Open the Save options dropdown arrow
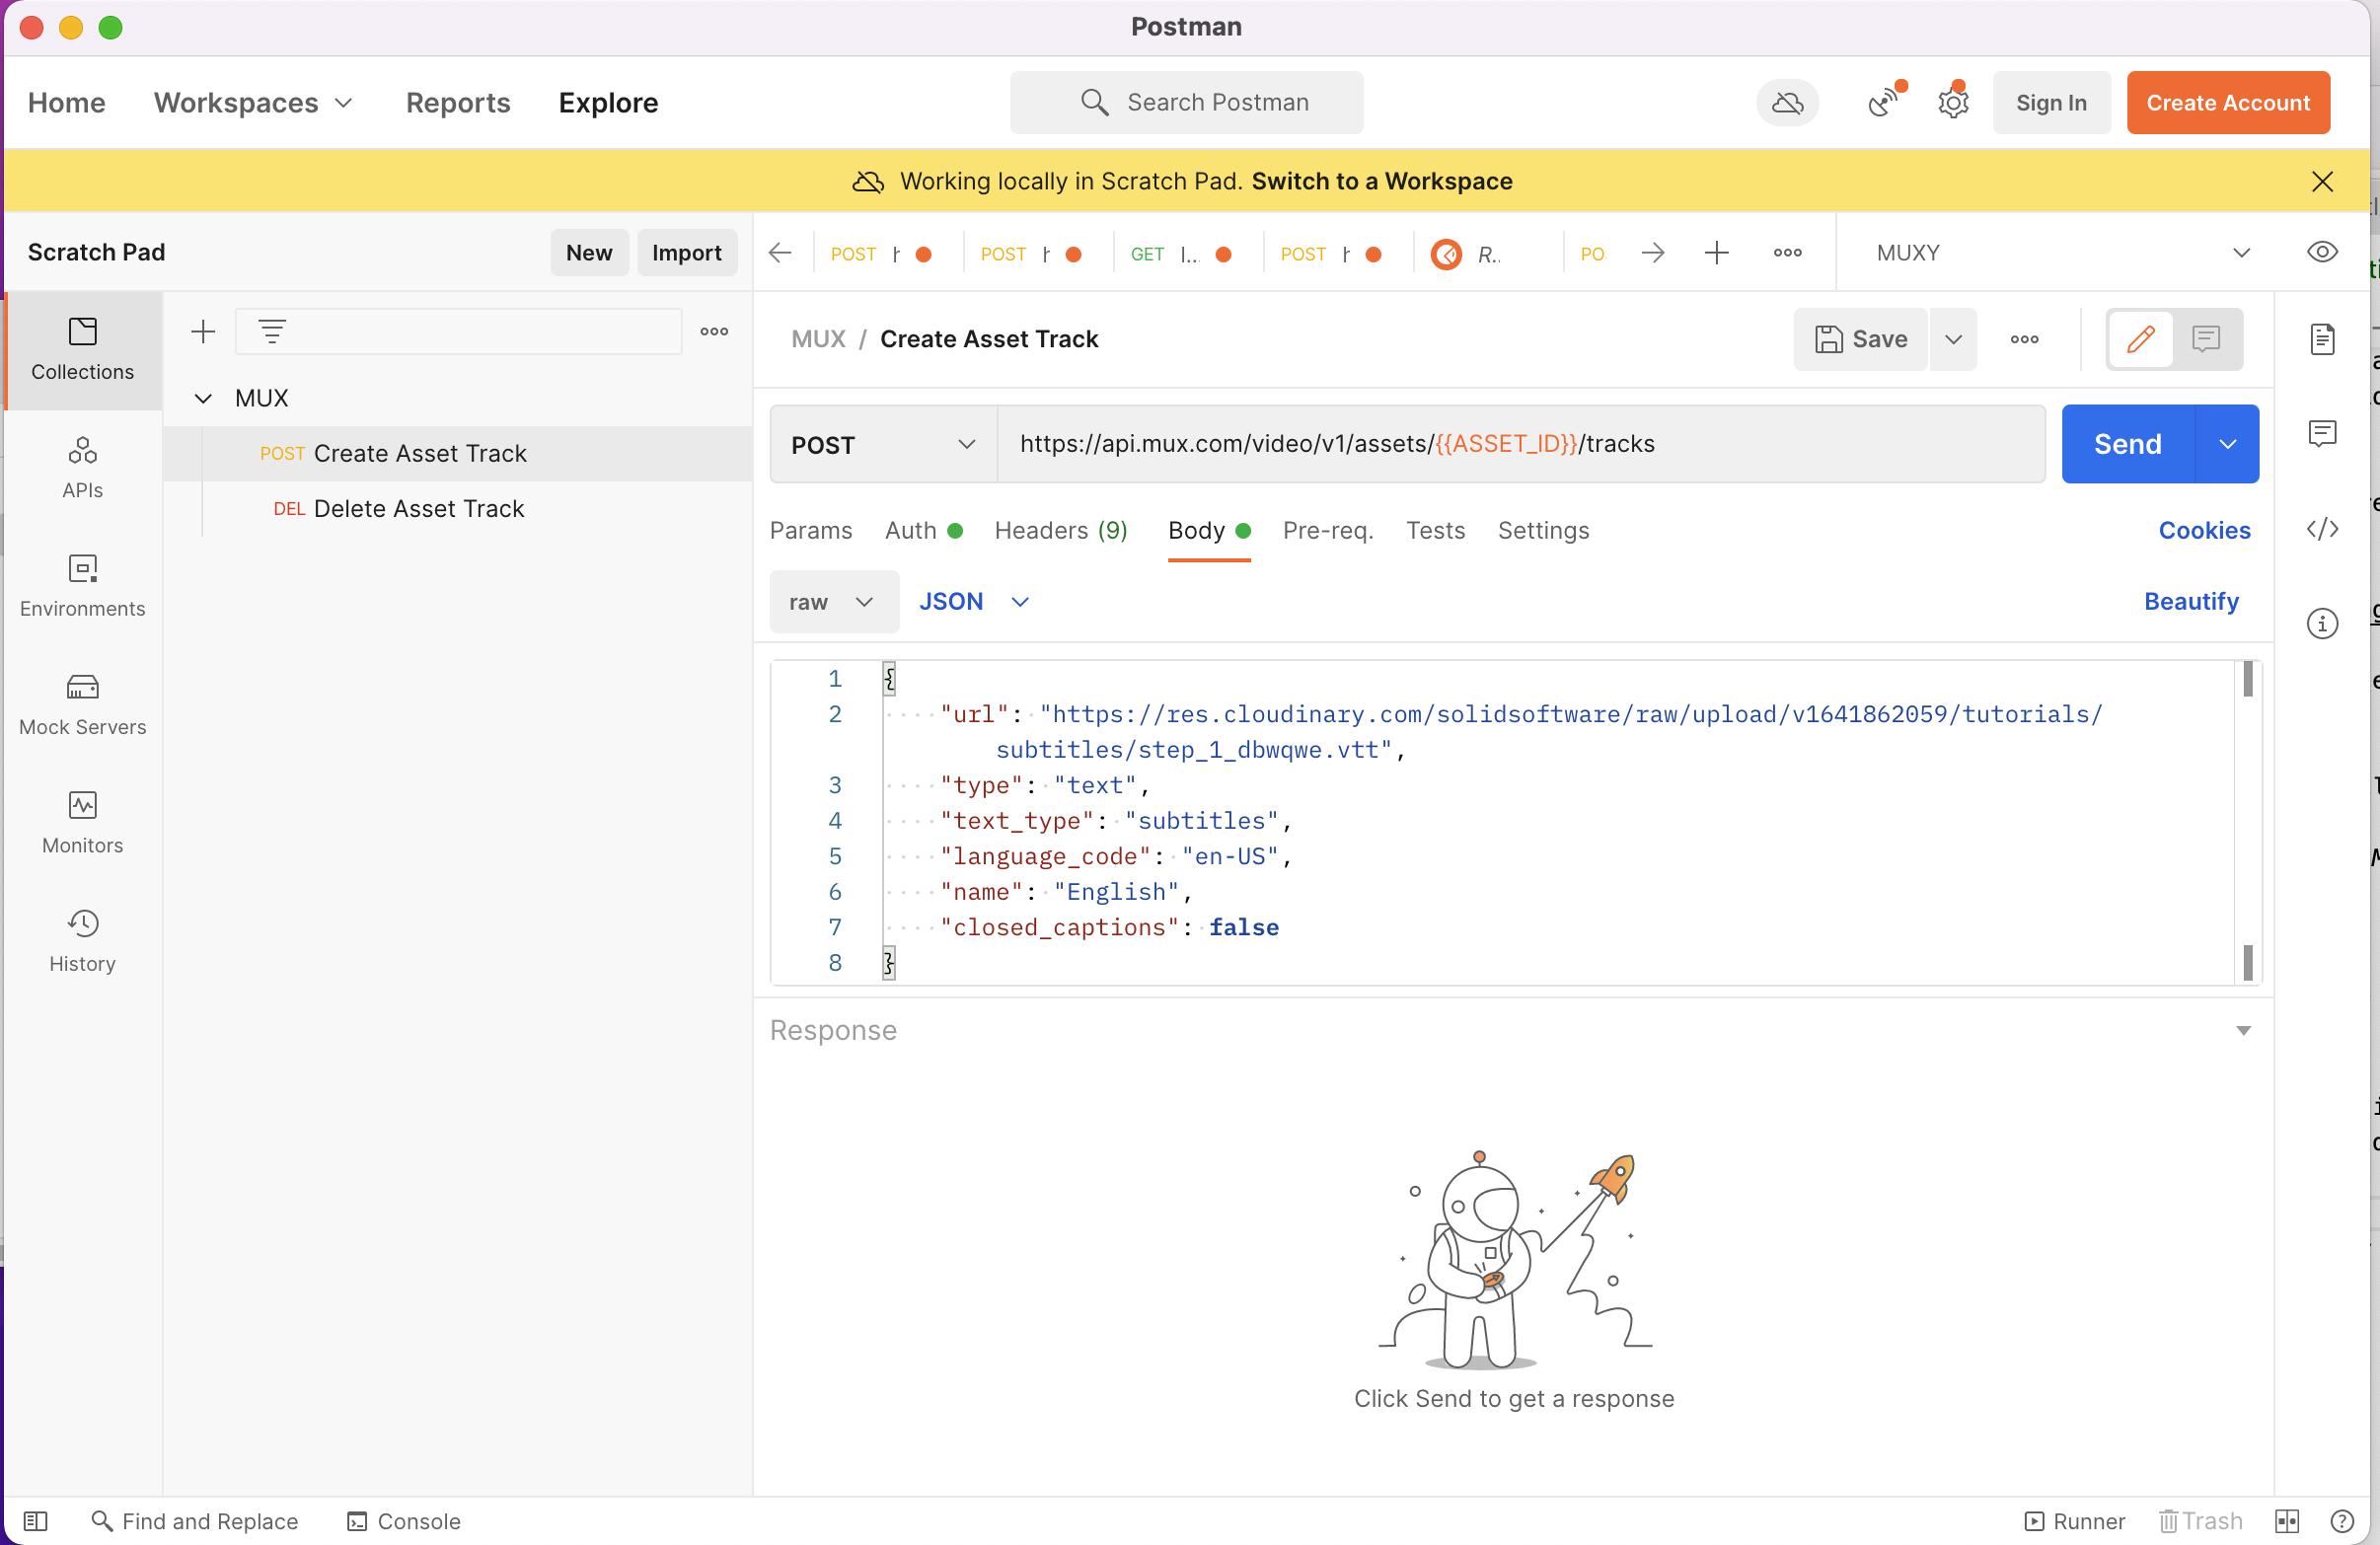This screenshot has width=2380, height=1545. point(1953,339)
